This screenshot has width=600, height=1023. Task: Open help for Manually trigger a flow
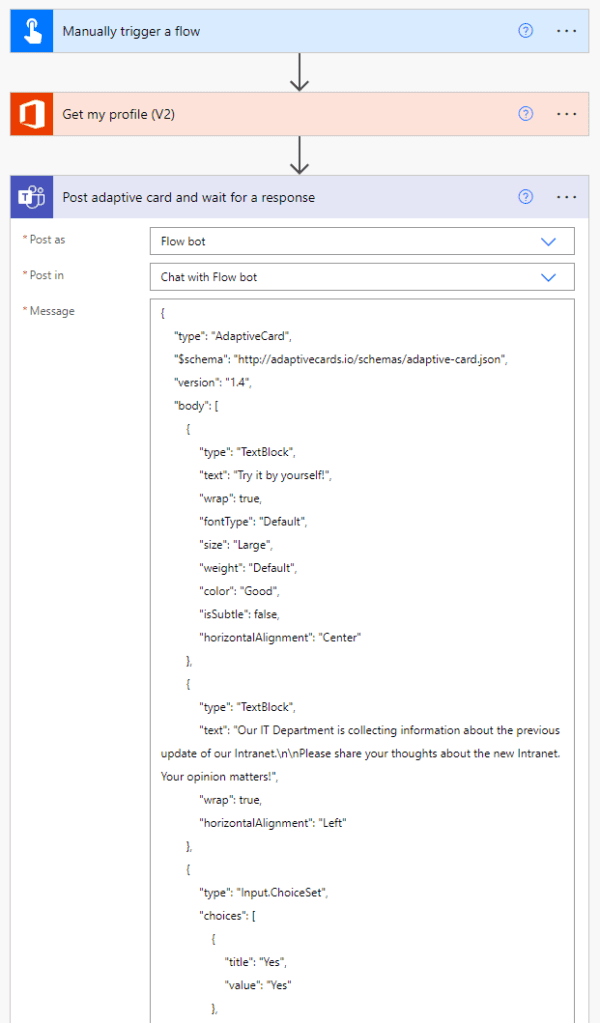[x=526, y=31]
